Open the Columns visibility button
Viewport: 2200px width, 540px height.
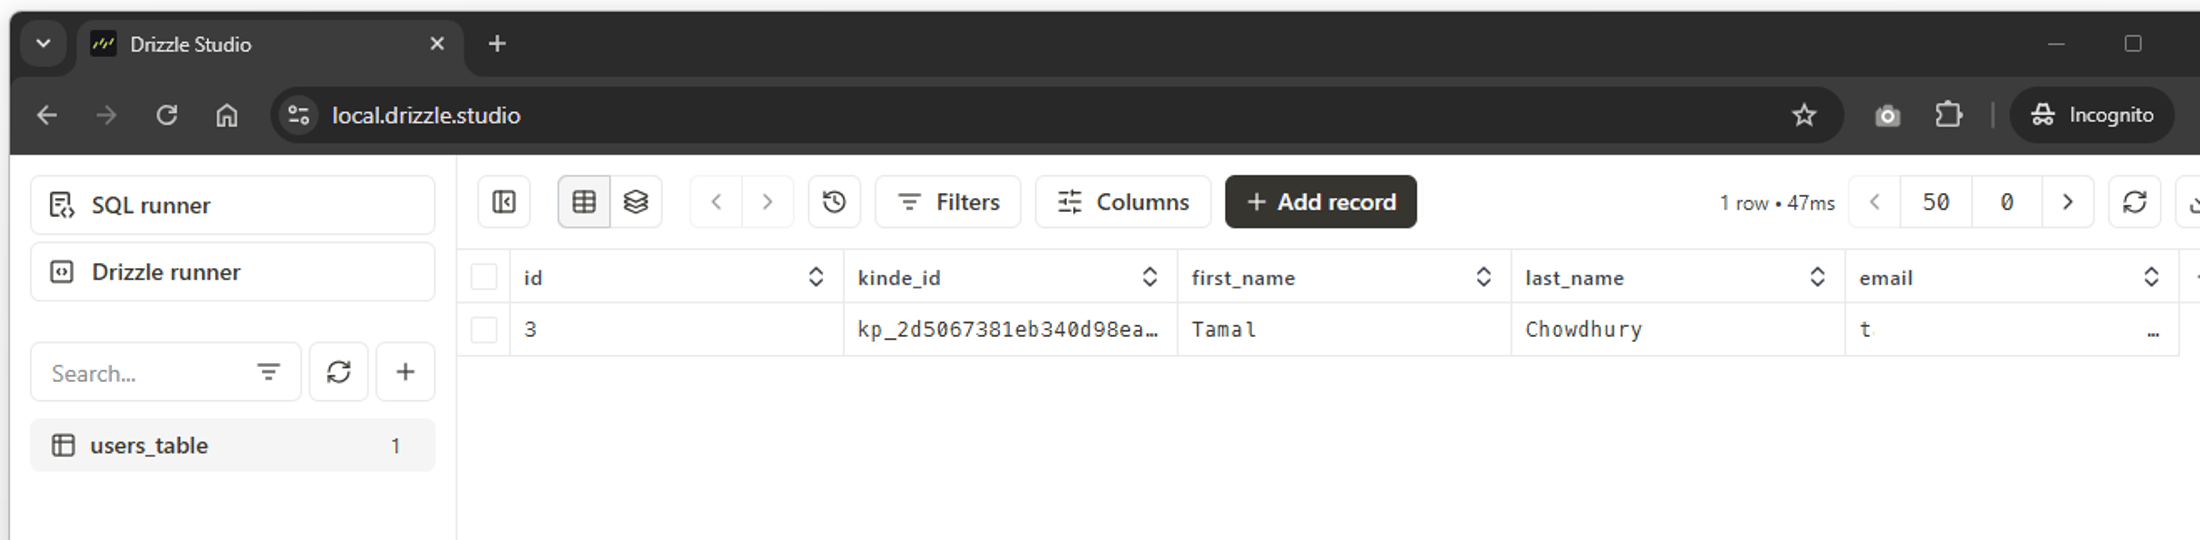pyautogui.click(x=1123, y=202)
